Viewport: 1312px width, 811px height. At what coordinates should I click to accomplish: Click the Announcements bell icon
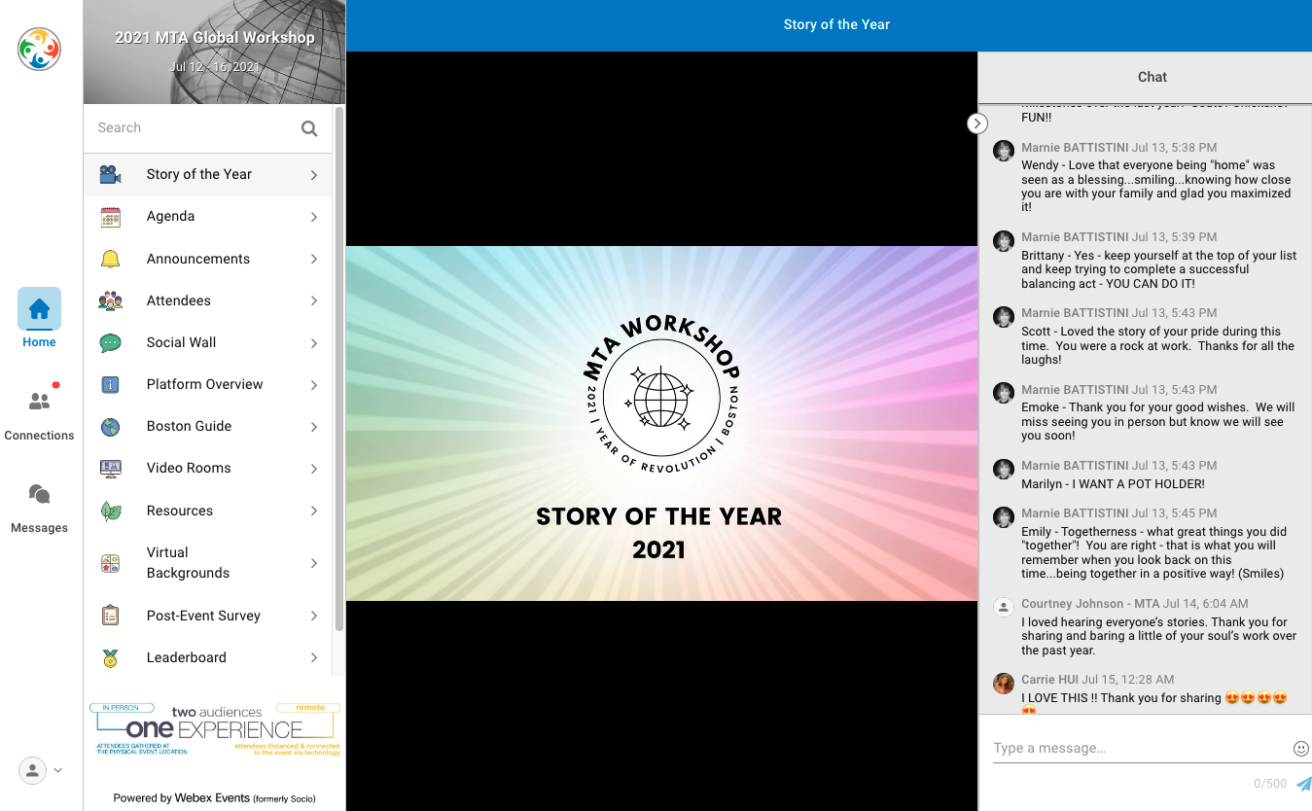(x=110, y=259)
